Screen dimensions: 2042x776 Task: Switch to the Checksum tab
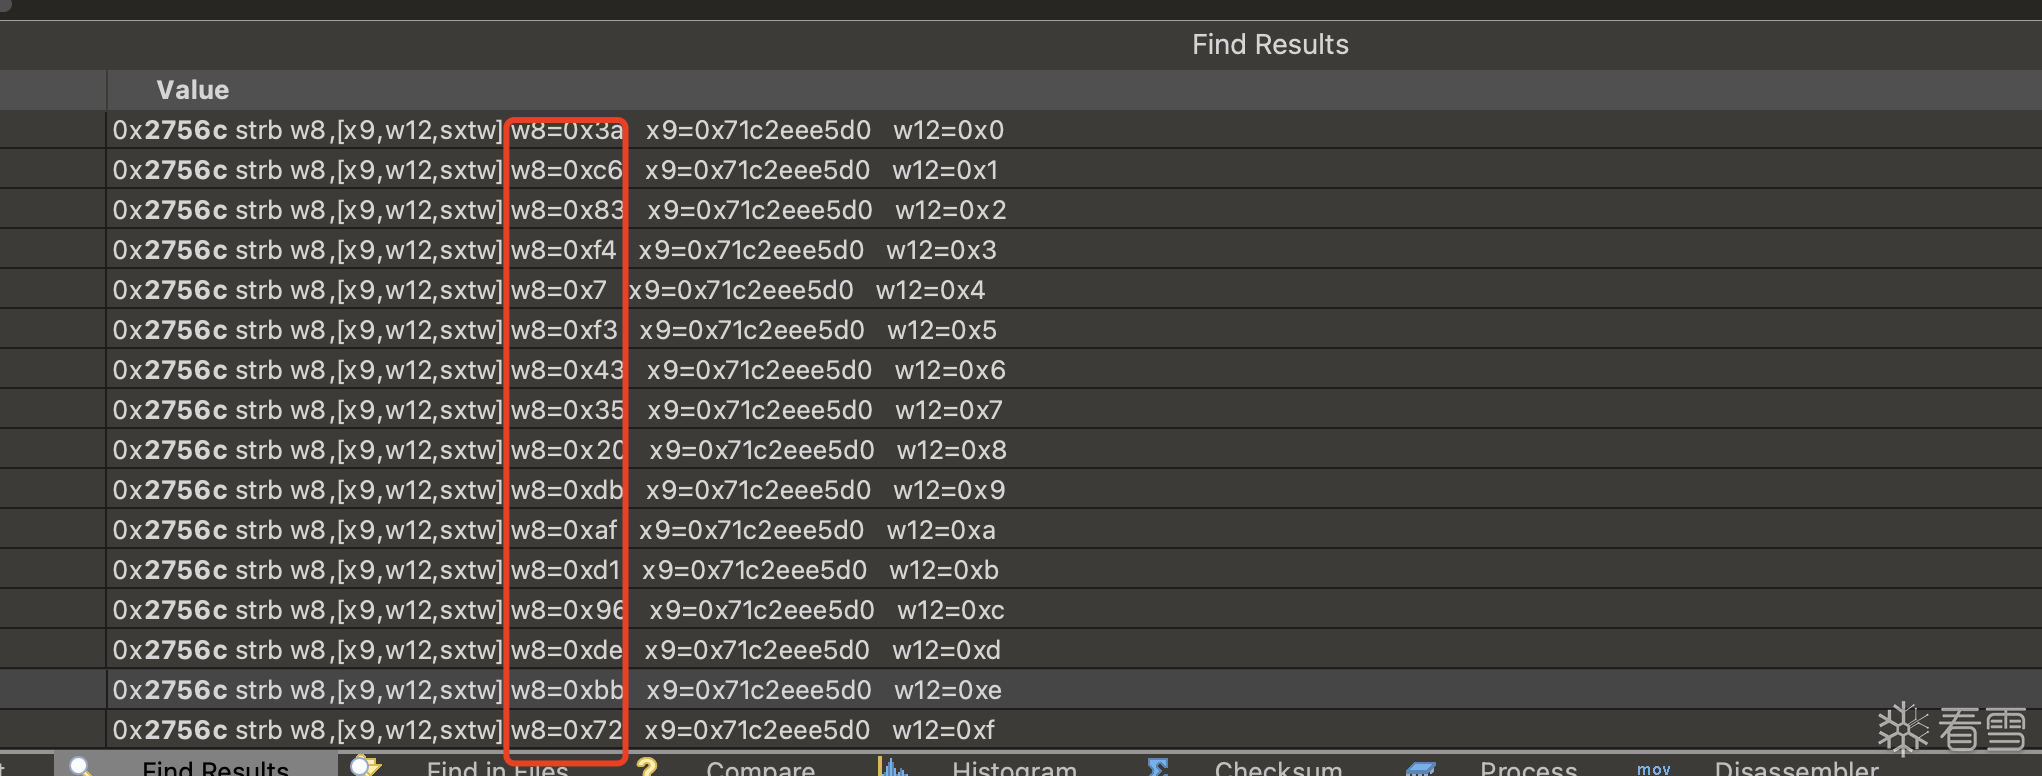[1278, 768]
